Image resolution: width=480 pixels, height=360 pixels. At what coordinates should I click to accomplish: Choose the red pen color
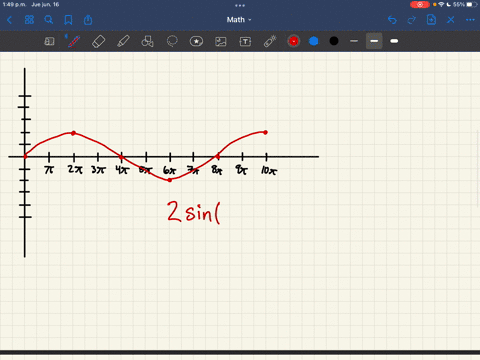coord(294,41)
